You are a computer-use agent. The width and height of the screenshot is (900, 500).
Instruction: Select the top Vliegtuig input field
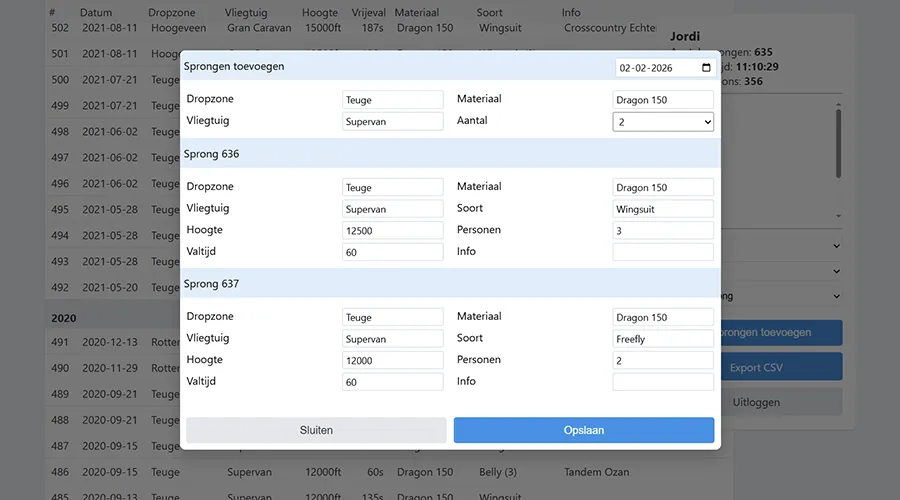coord(392,121)
